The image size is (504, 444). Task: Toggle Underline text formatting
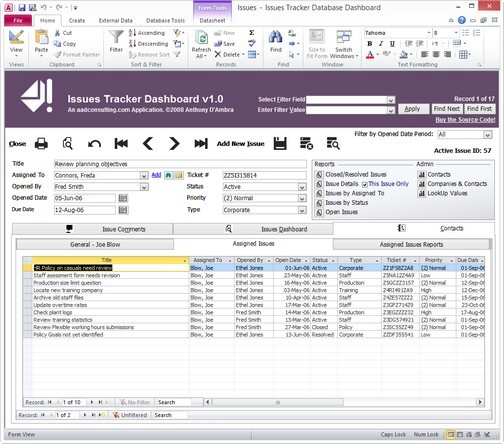click(x=392, y=44)
